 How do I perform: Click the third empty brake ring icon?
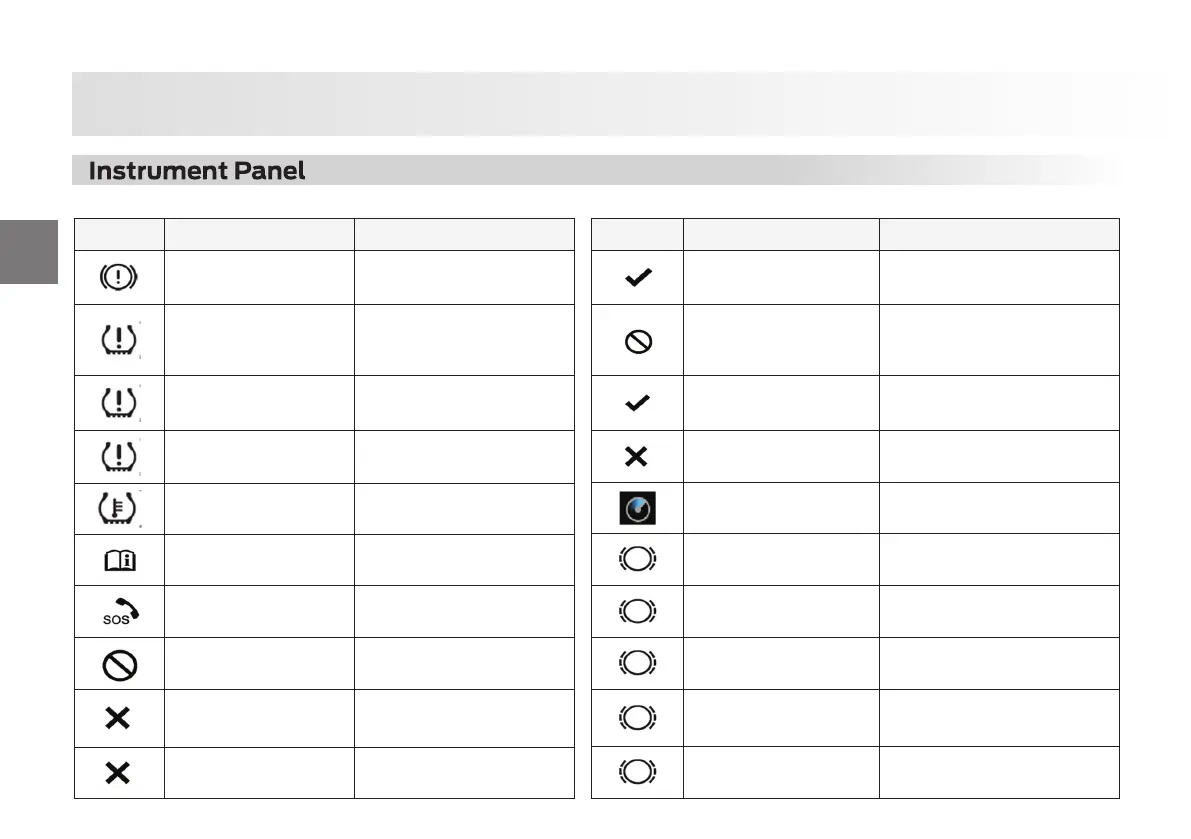pos(638,664)
